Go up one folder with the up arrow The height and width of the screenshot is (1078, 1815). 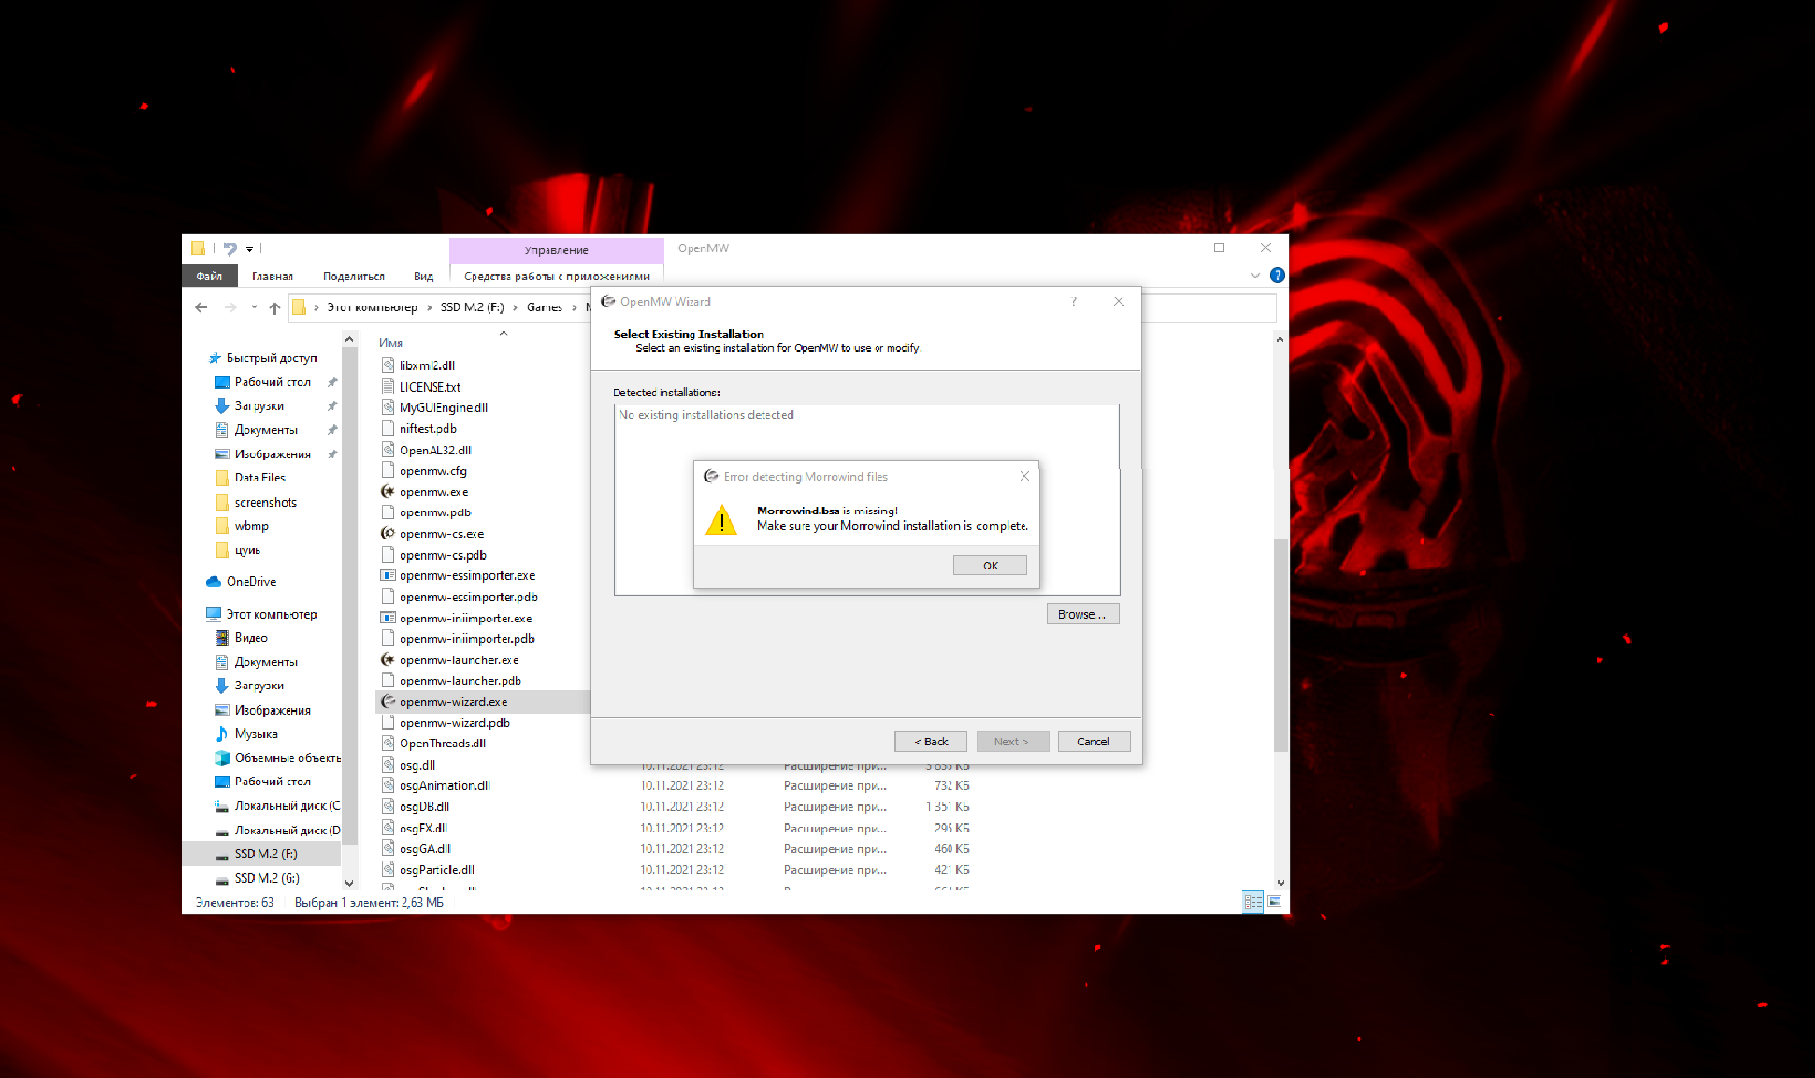point(275,308)
